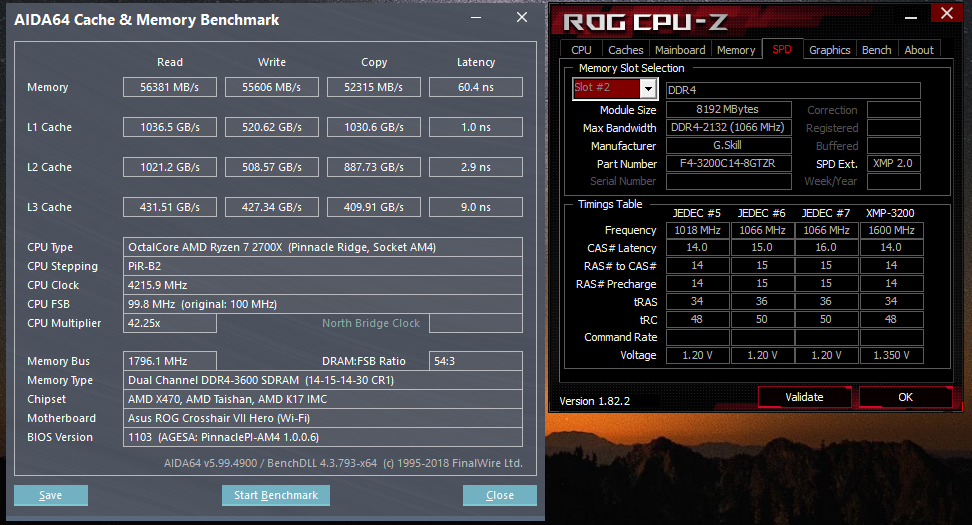Click the Max Bandwidth value DDR4-2132
972x525 pixels.
[x=728, y=128]
